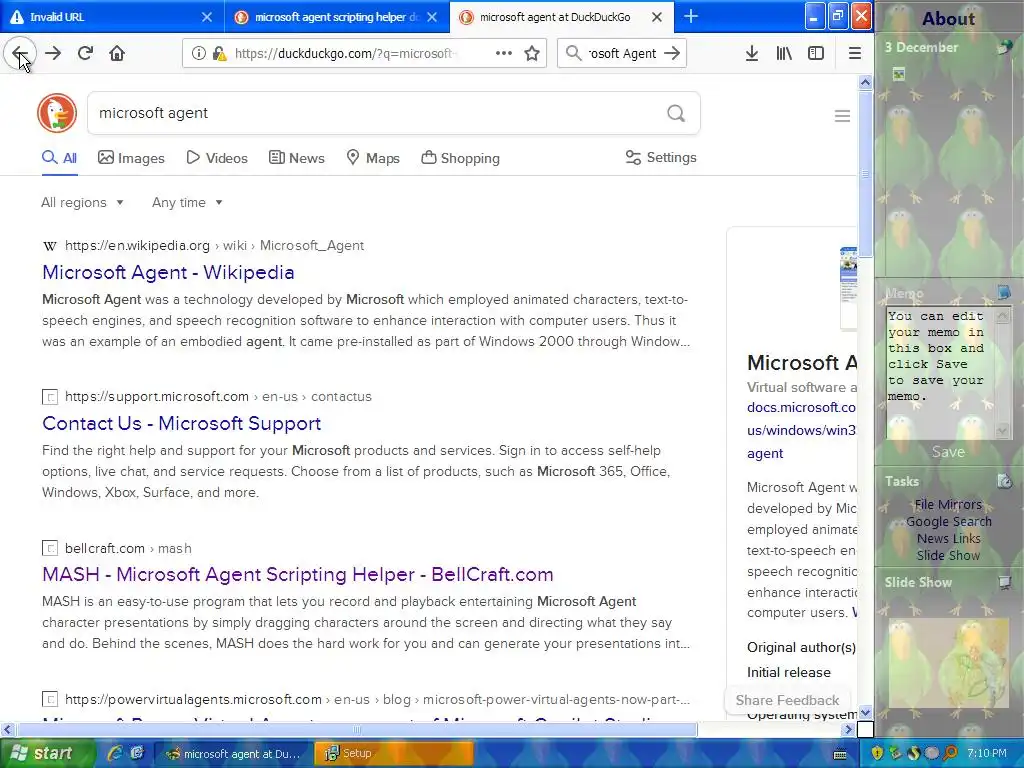Open DuckDuckGo page side menu
This screenshot has width=1024, height=768.
click(842, 116)
